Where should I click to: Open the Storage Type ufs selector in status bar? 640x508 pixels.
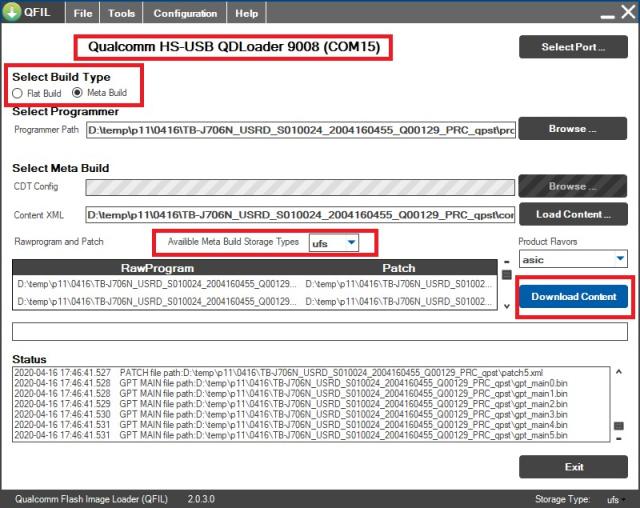[616, 499]
